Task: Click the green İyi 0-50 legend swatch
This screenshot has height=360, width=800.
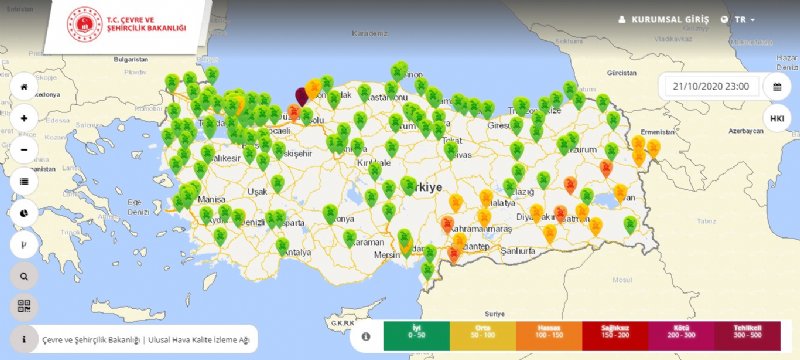Action: click(x=417, y=336)
